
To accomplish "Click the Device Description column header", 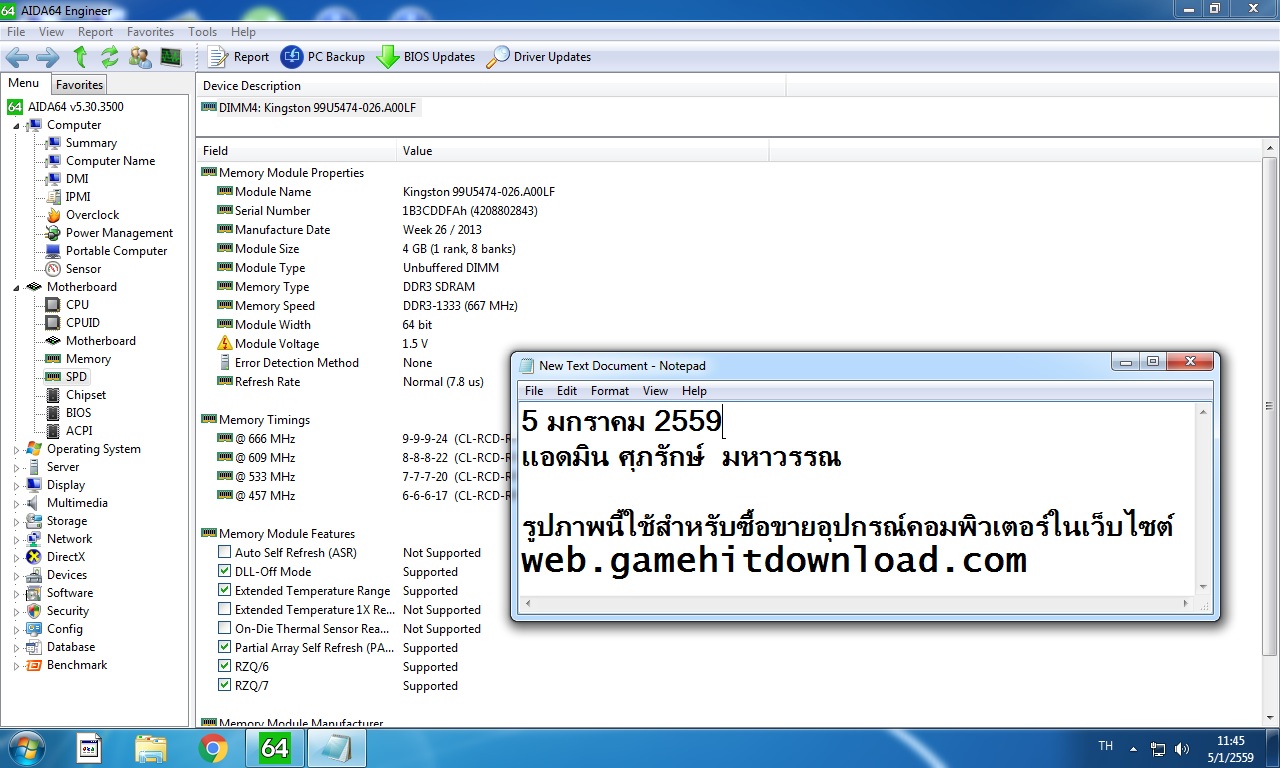I will (x=491, y=86).
